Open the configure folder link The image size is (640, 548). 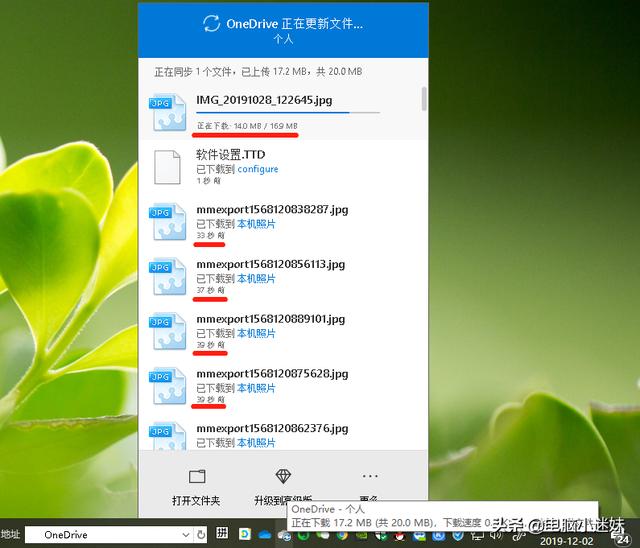[x=258, y=169]
